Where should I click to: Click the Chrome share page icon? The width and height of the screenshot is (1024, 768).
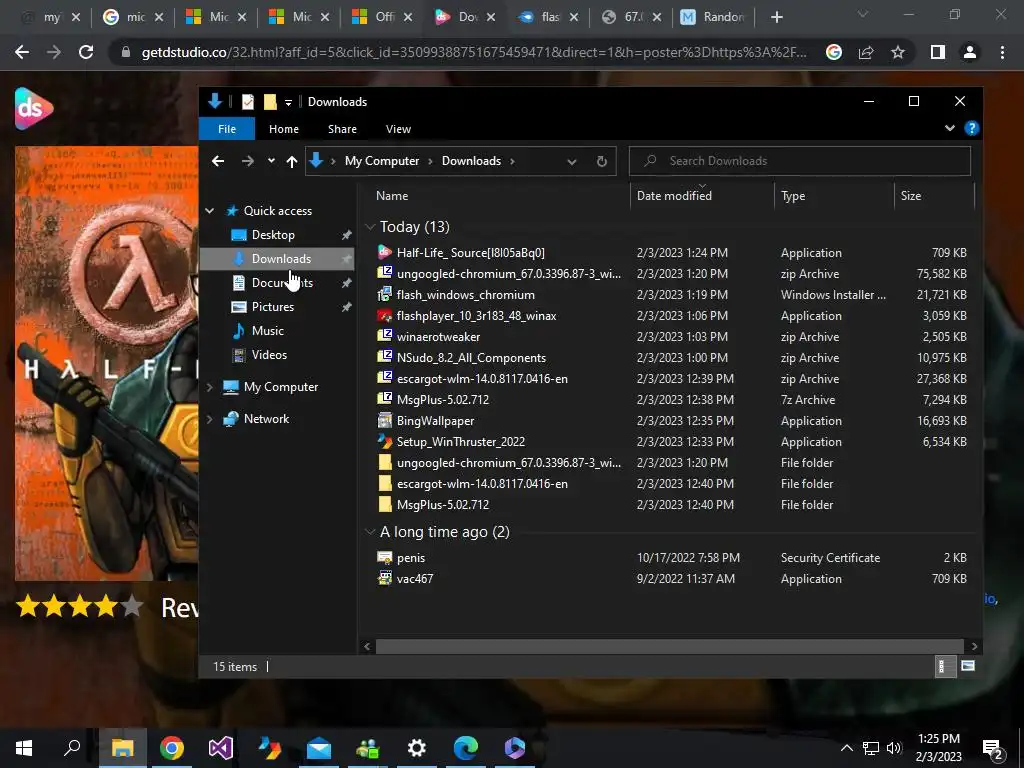[x=866, y=52]
